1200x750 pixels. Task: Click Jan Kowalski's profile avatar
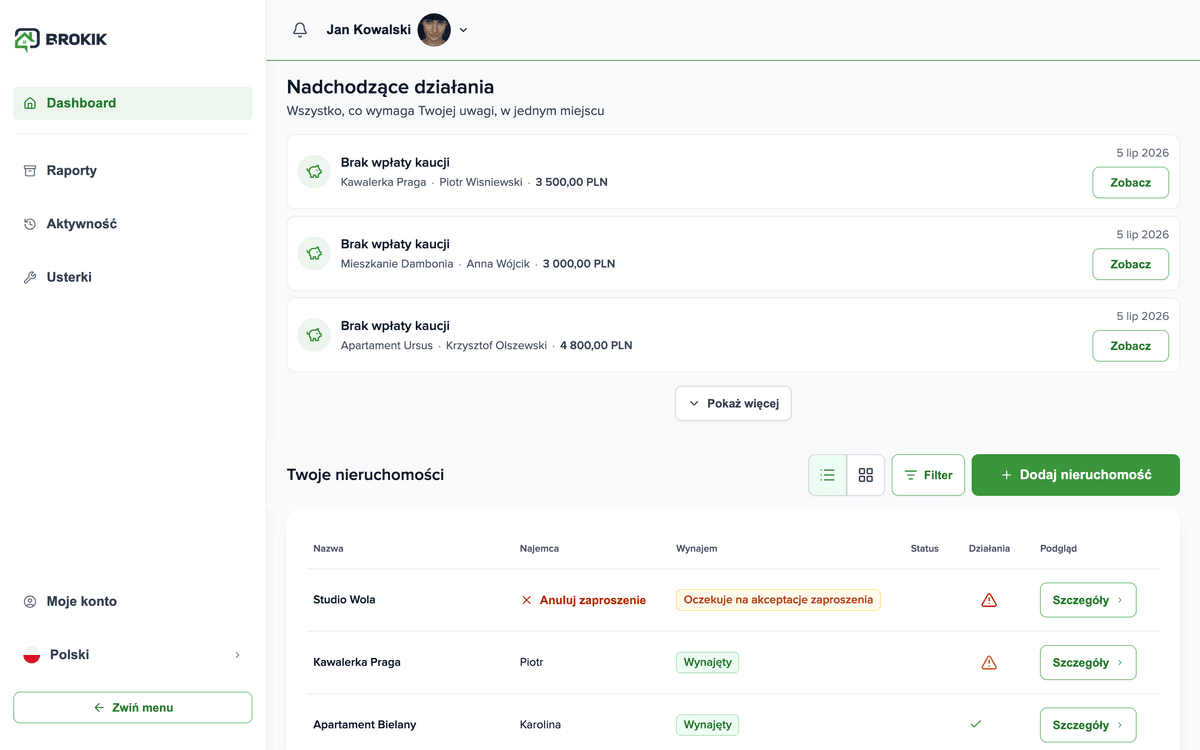pyautogui.click(x=434, y=30)
